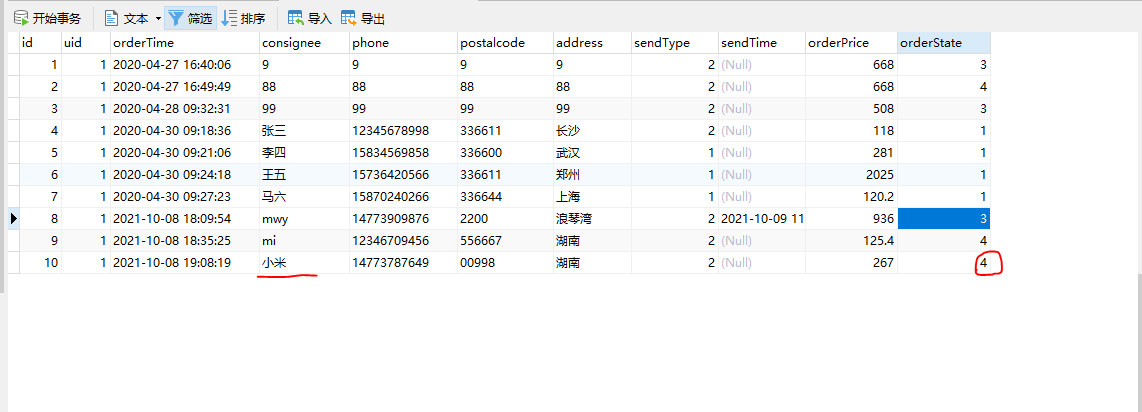Click the id cell 10
This screenshot has width=1142, height=412.
tap(42, 263)
